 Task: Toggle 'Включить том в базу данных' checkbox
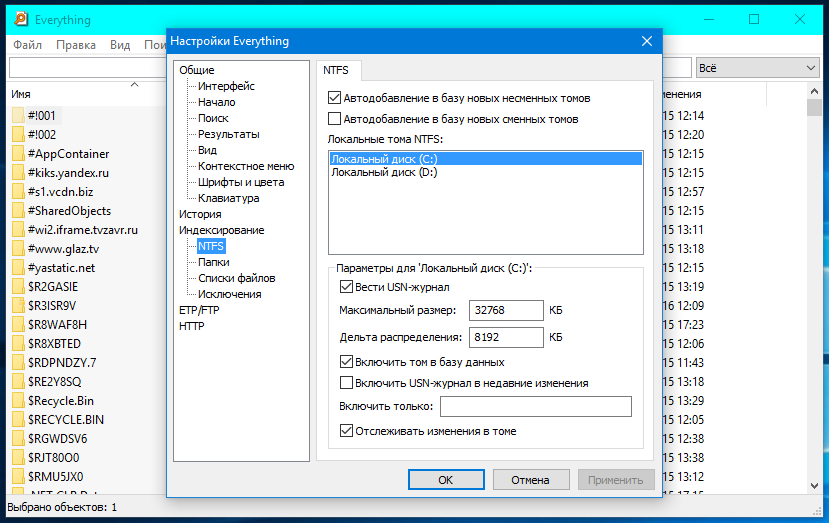tap(346, 362)
